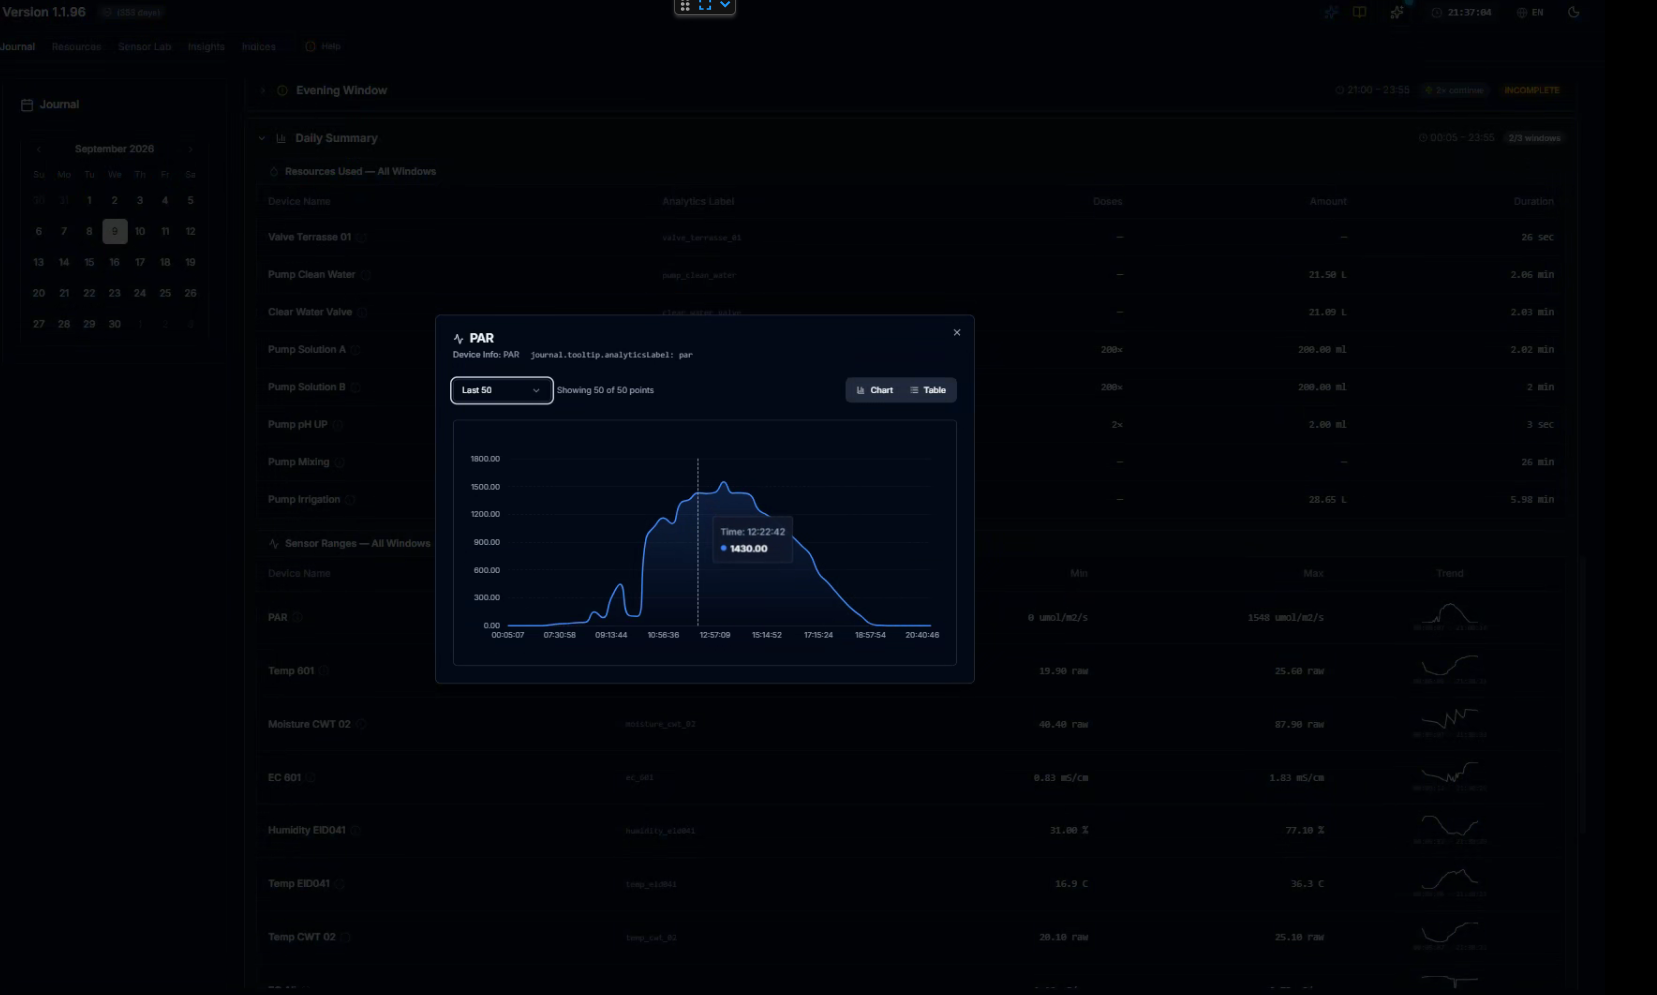Screen dimensions: 1657x995
Task: Open the Indices tab
Action: pyautogui.click(x=258, y=47)
